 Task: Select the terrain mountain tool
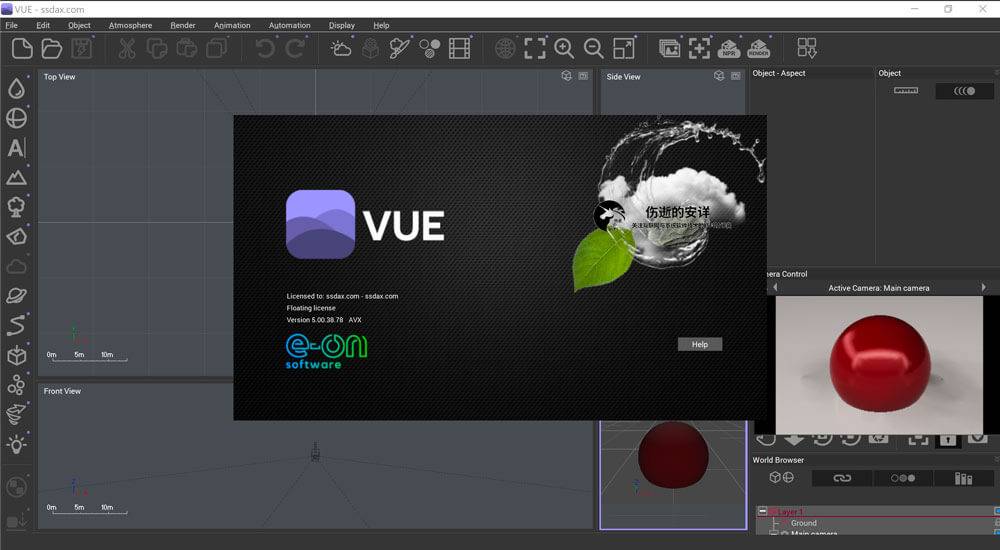[17, 177]
